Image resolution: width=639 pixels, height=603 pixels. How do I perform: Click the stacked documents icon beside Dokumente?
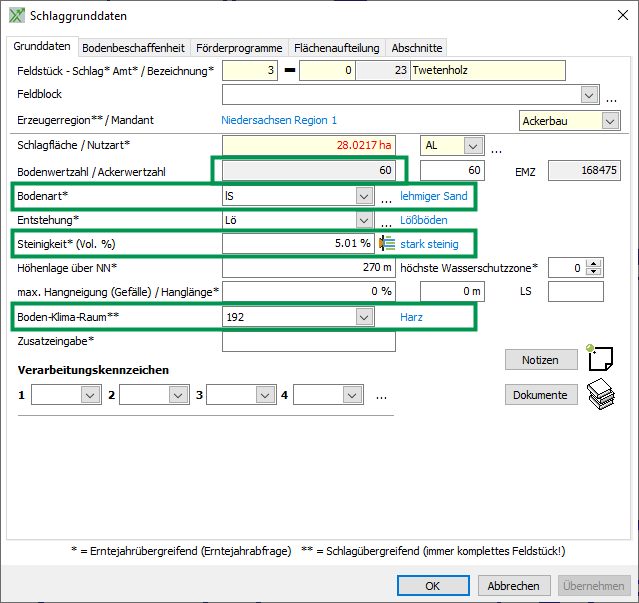point(600,393)
